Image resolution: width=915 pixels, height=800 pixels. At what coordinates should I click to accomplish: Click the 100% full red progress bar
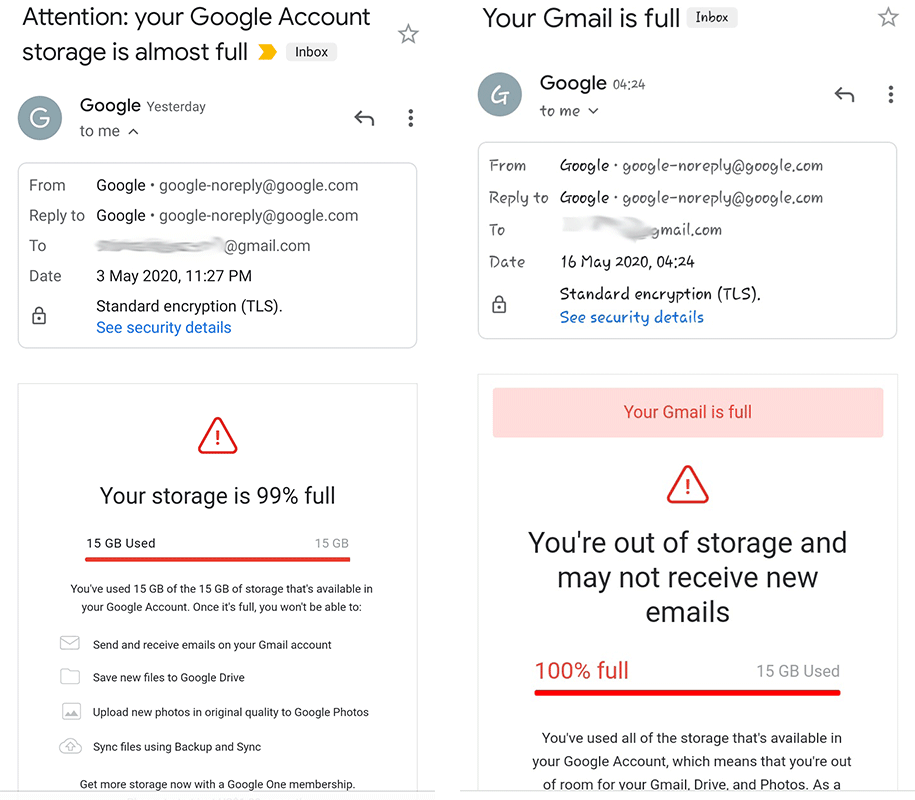[687, 693]
